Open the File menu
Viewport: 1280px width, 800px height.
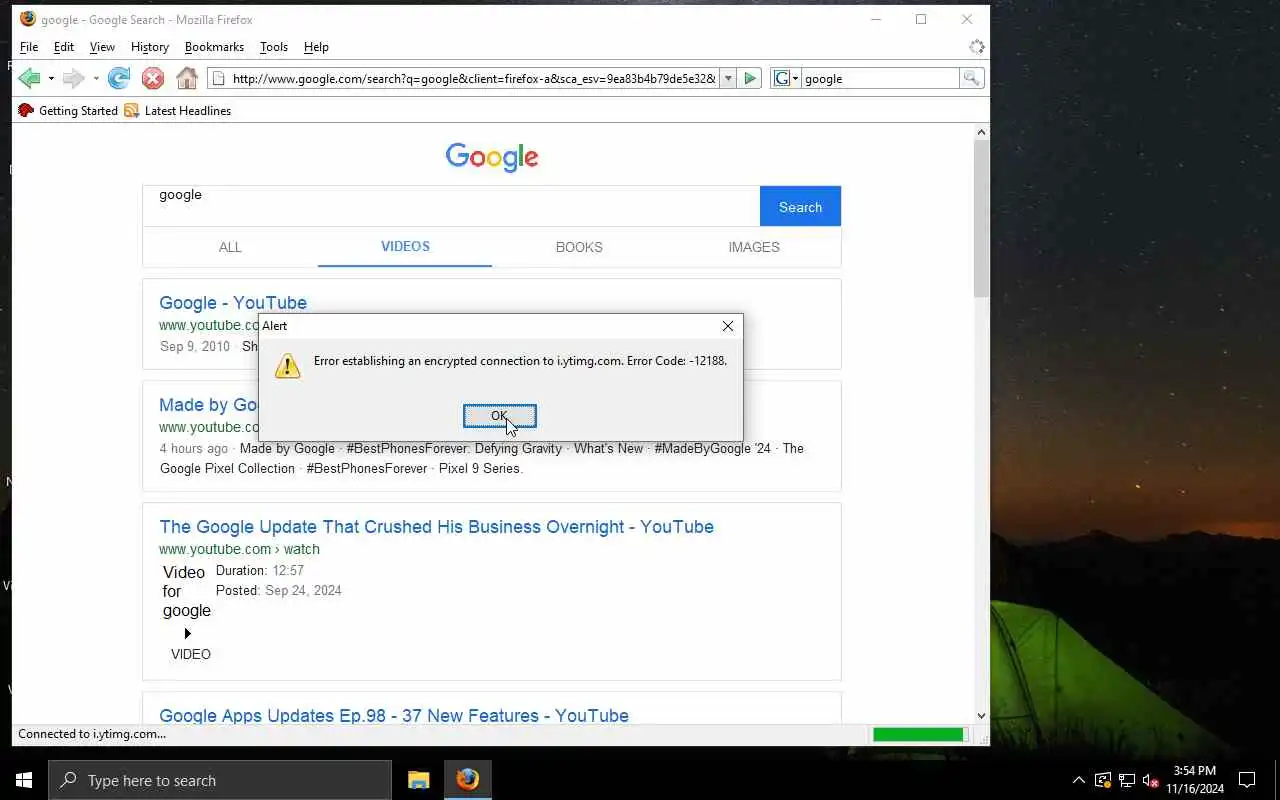(x=29, y=47)
